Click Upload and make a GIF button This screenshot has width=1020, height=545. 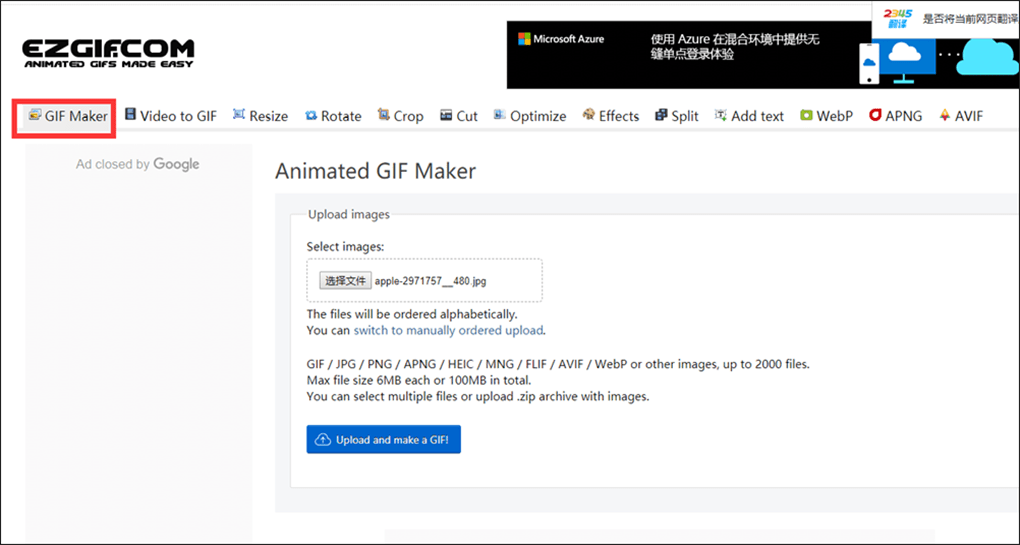click(384, 440)
